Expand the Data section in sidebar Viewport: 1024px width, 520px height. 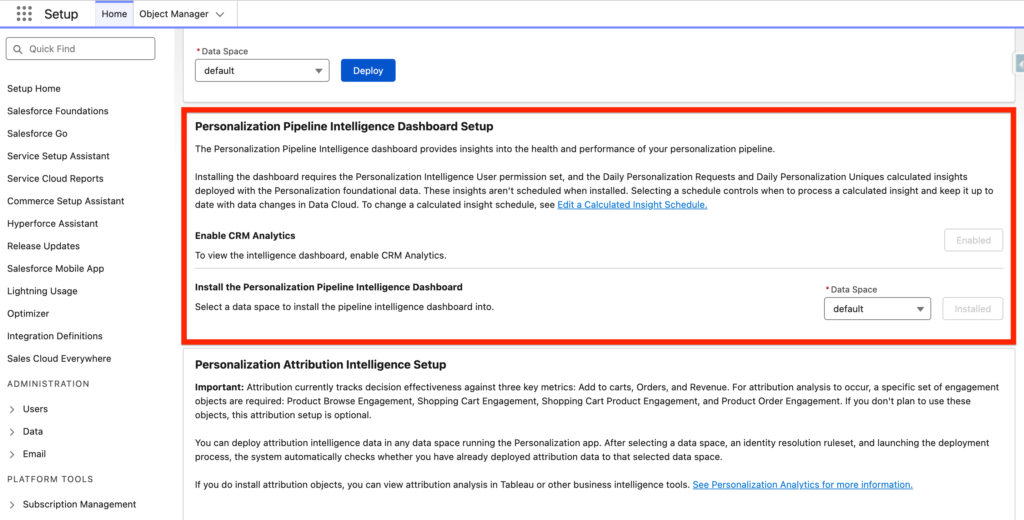[11, 431]
